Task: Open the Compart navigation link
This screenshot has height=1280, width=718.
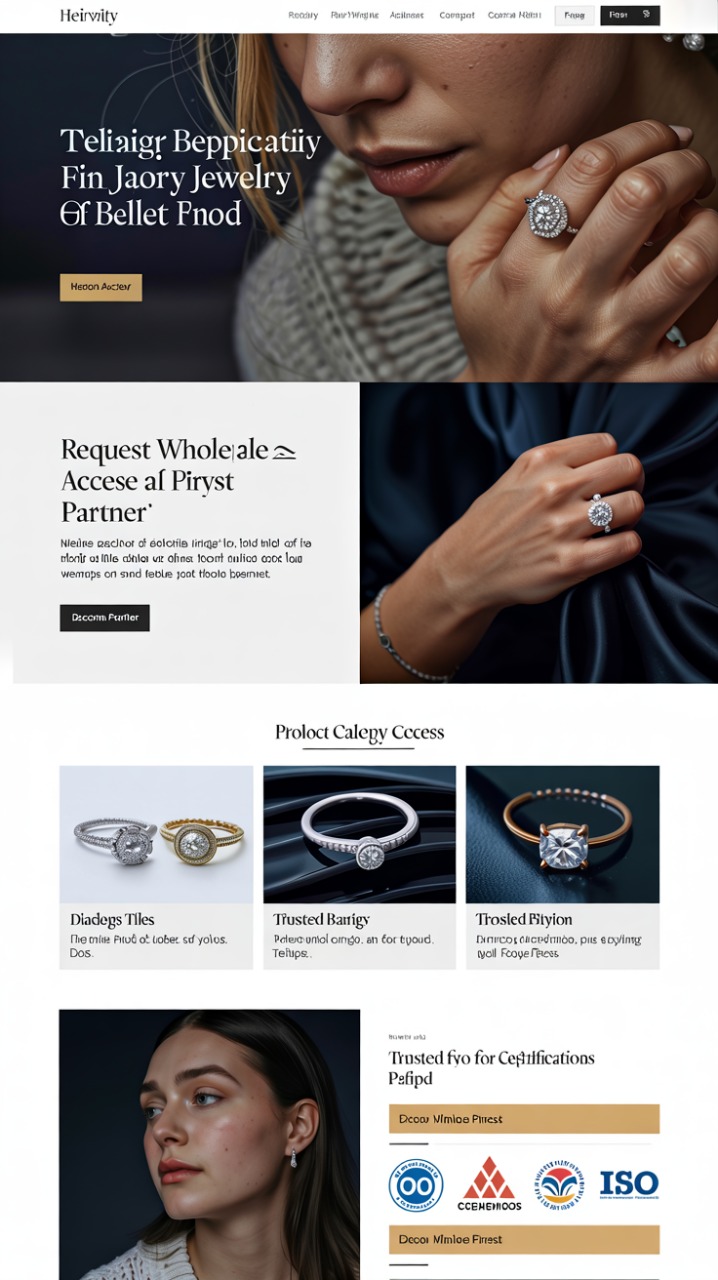Action: pos(457,15)
